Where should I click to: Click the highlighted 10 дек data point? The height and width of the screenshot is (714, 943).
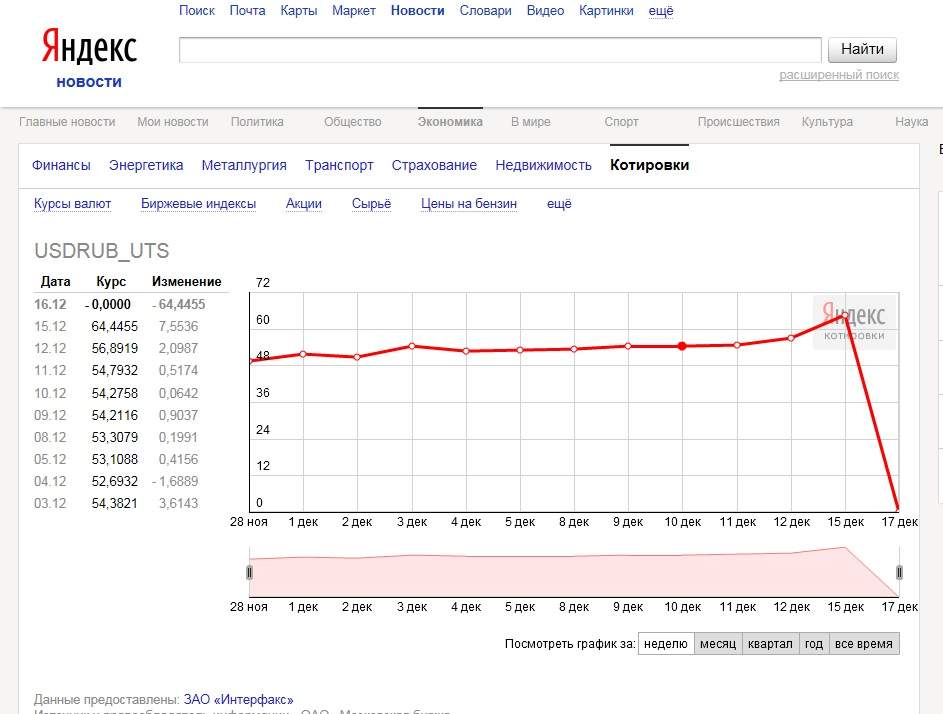[682, 346]
